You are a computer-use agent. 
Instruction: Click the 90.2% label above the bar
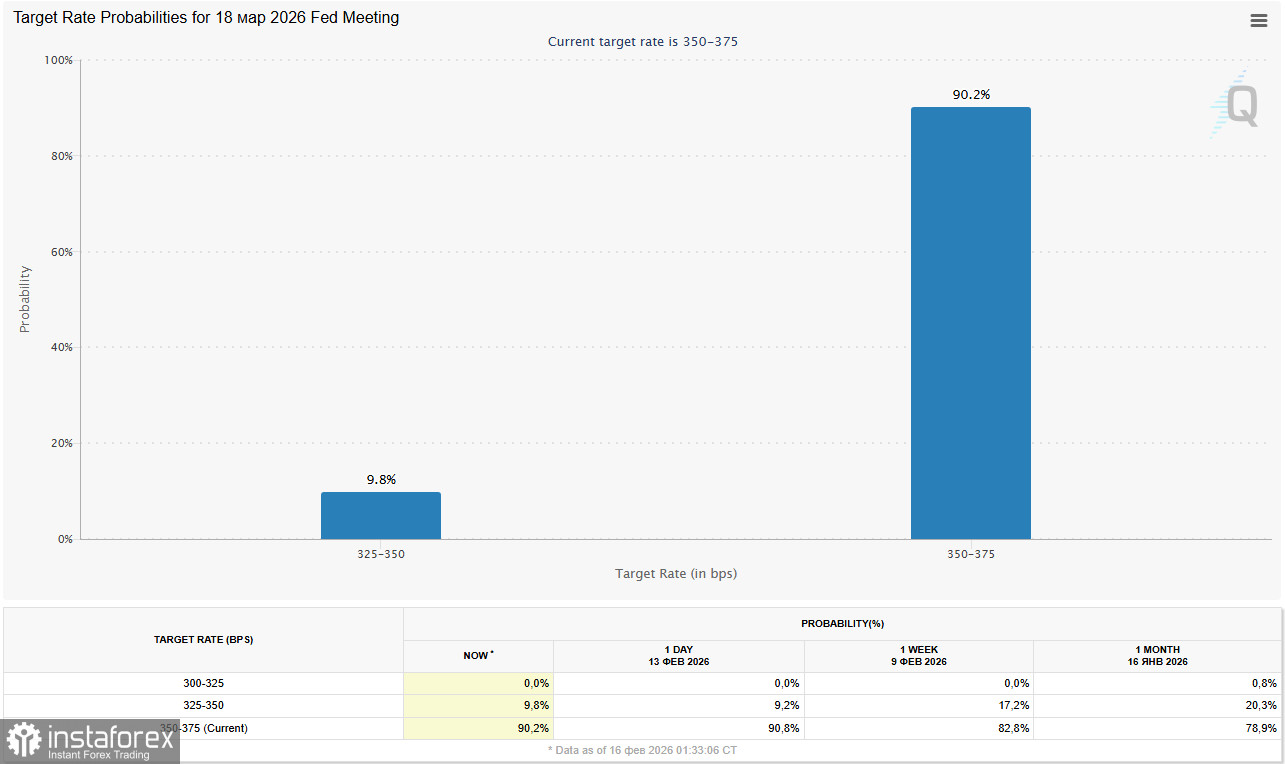(x=971, y=95)
